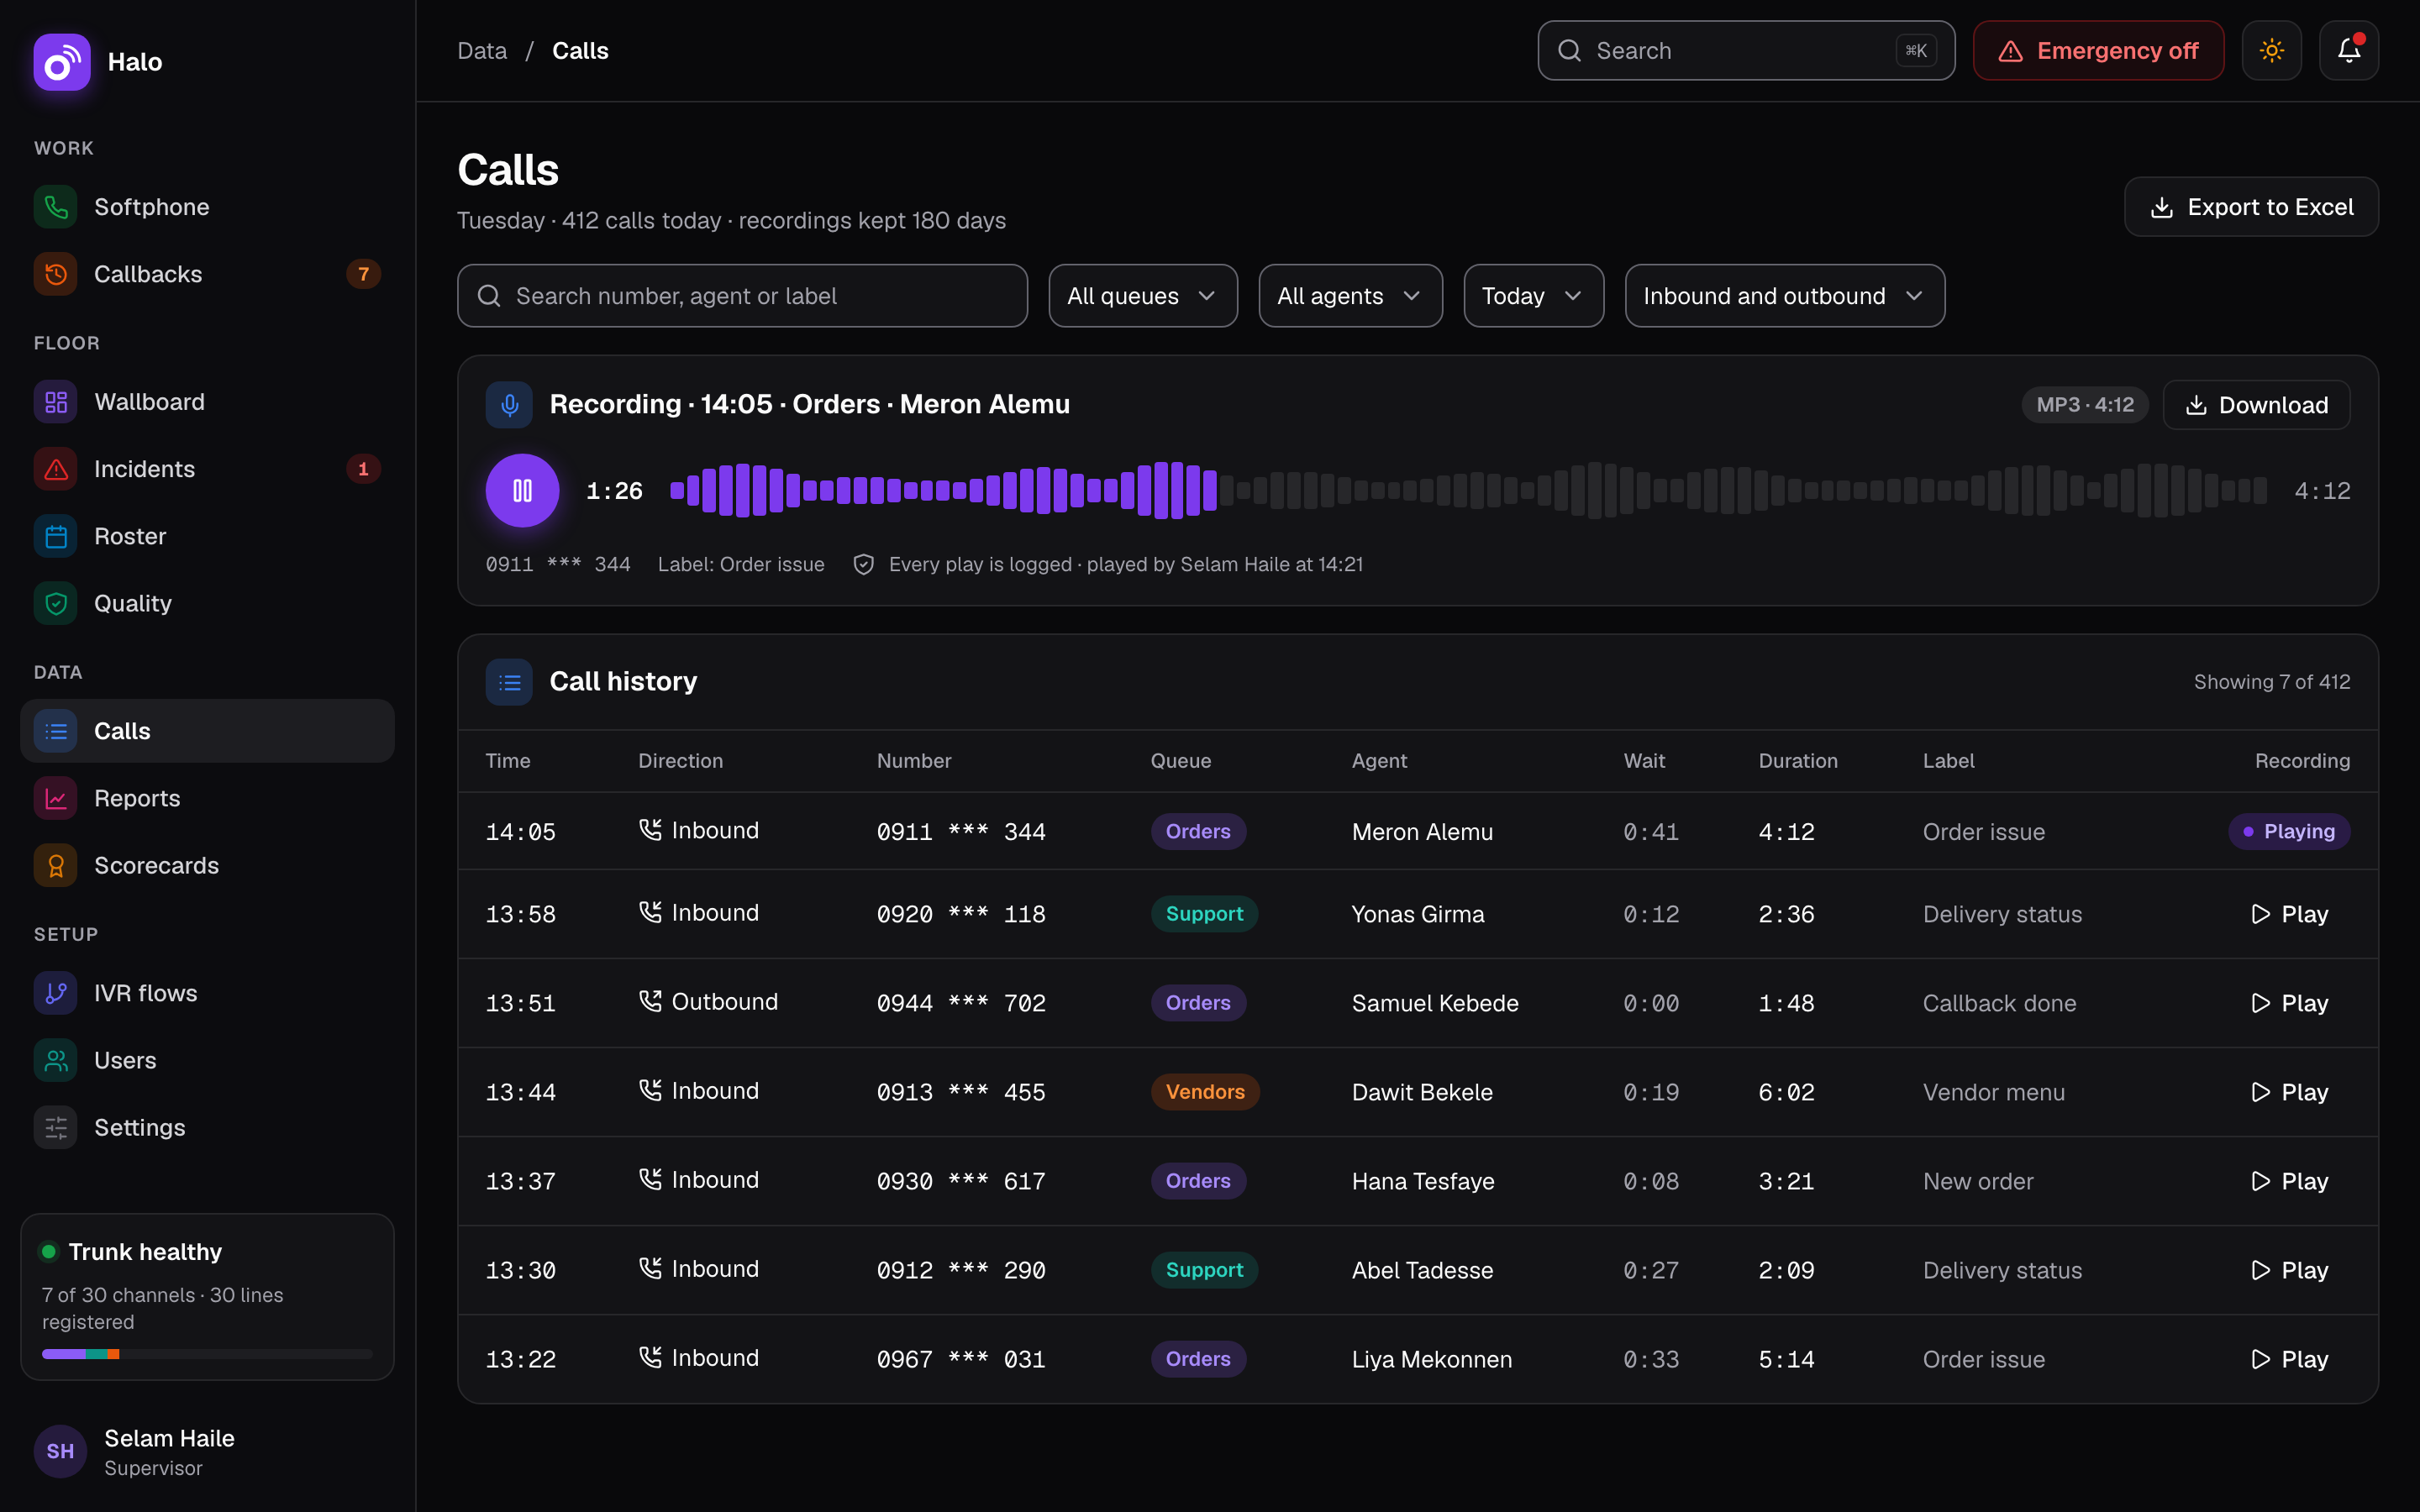This screenshot has width=2420, height=1512.
Task: Click the Data breadcrumb link
Action: pyautogui.click(x=482, y=50)
